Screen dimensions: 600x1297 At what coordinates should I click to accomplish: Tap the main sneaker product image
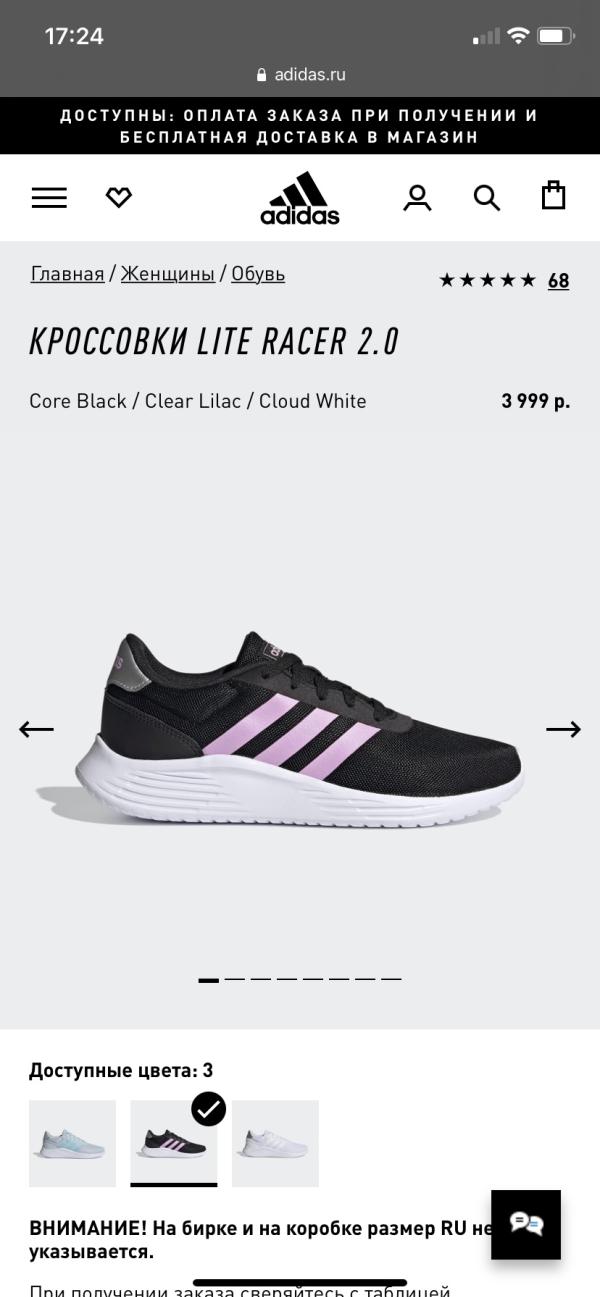coord(300,728)
